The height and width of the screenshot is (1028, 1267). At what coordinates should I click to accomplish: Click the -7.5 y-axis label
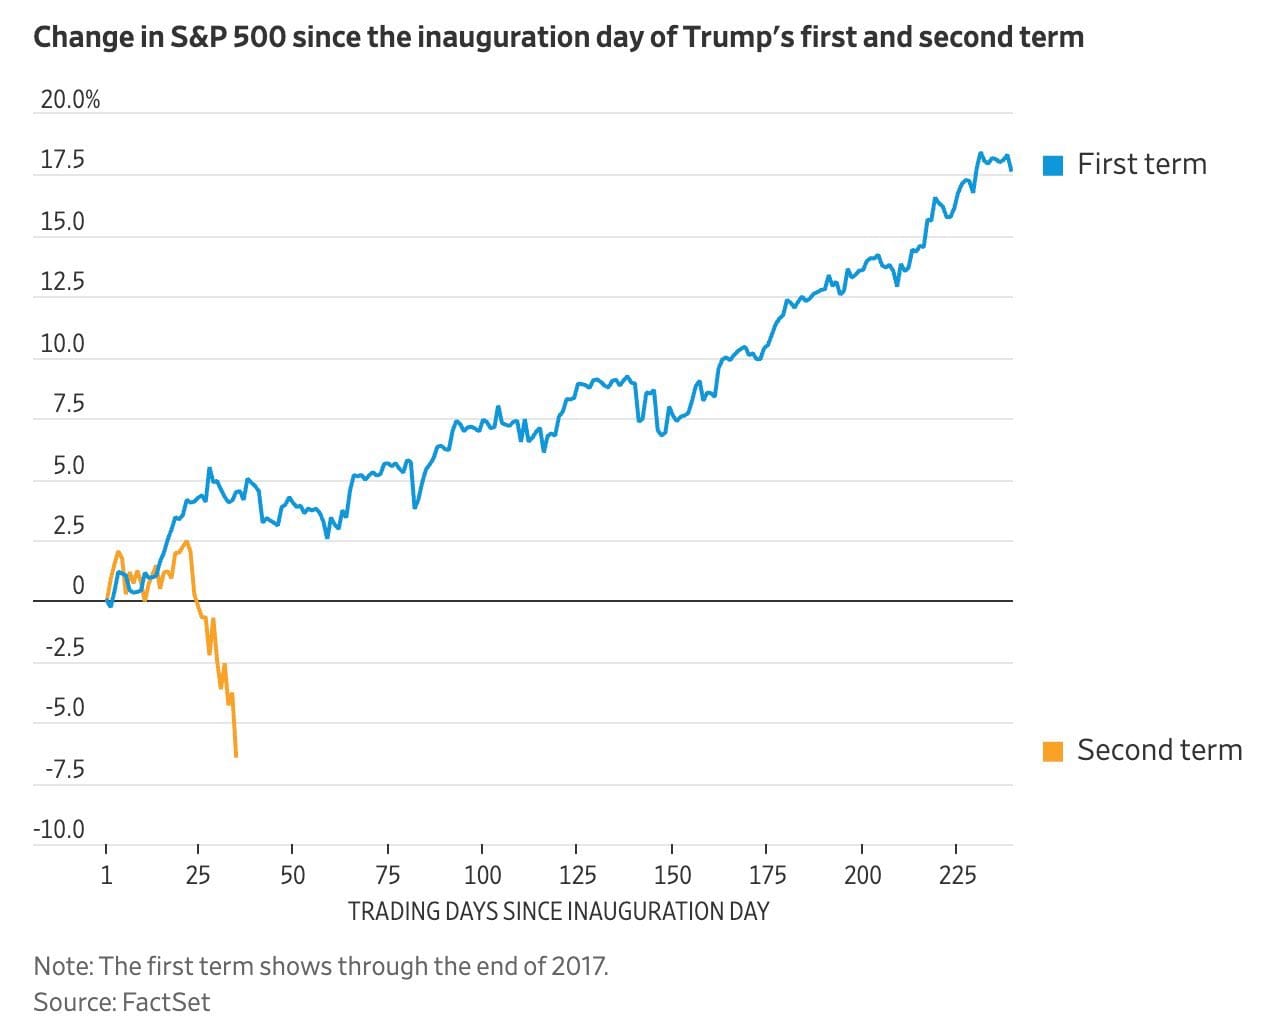click(x=64, y=769)
